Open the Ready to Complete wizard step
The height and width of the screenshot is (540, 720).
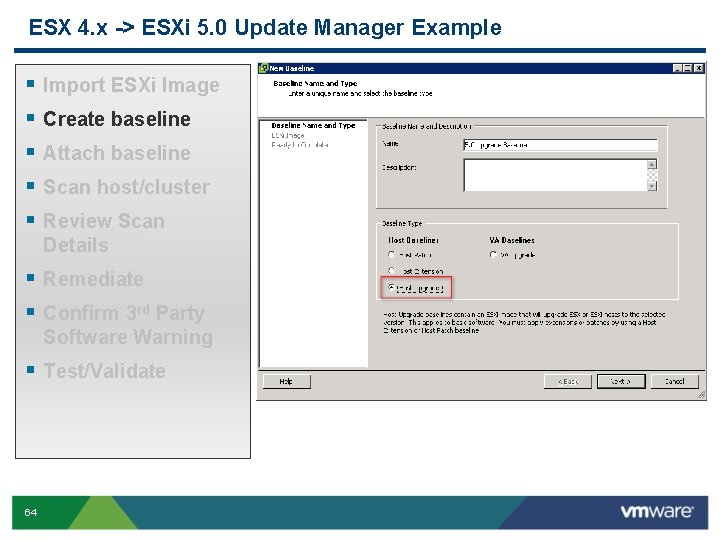(x=300, y=145)
